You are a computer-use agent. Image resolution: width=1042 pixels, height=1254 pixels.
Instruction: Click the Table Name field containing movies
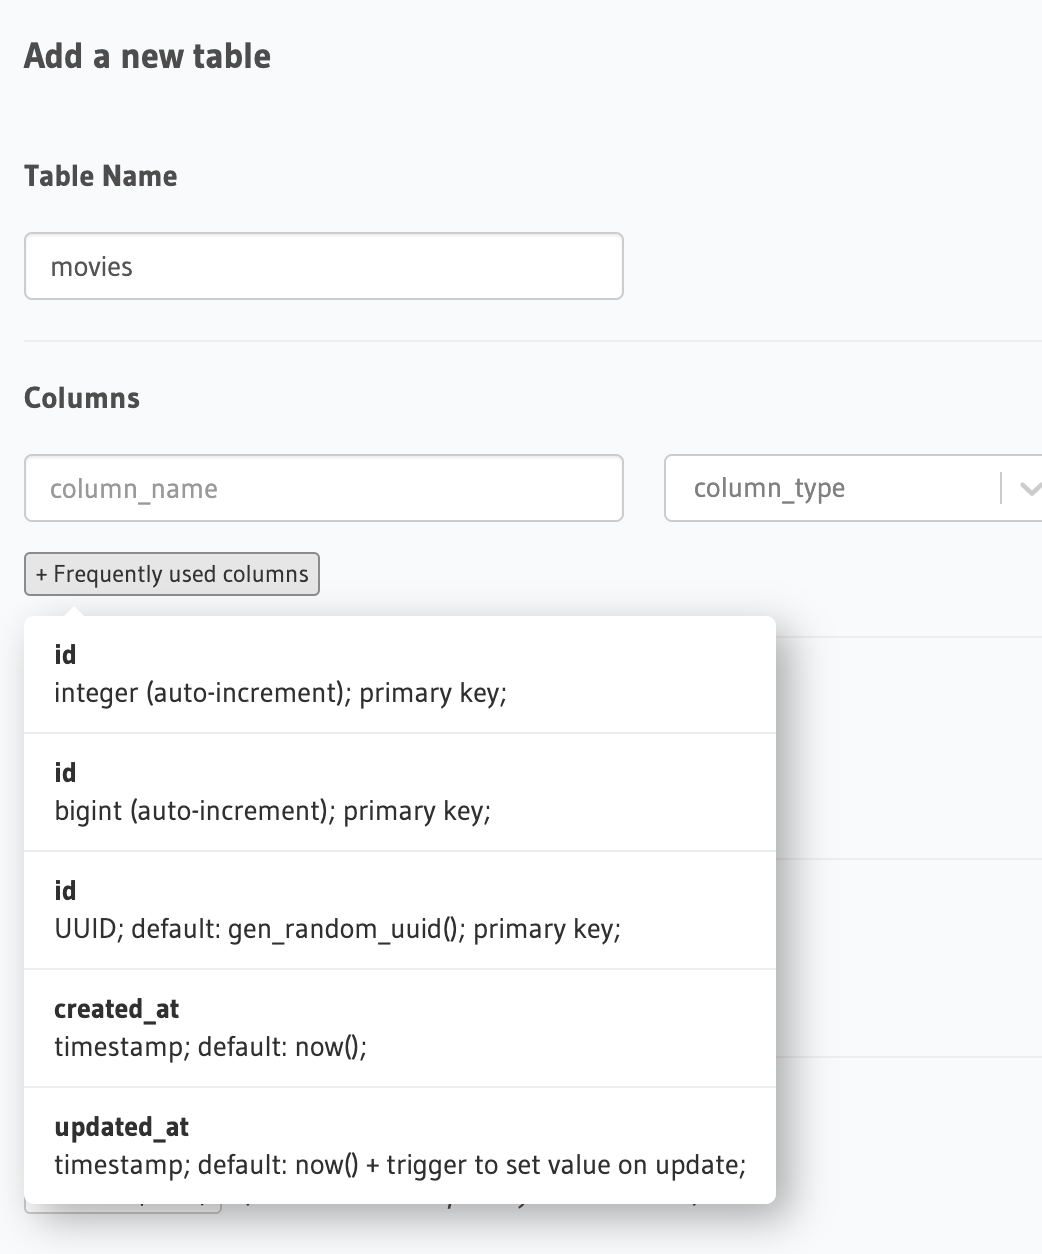(x=323, y=267)
